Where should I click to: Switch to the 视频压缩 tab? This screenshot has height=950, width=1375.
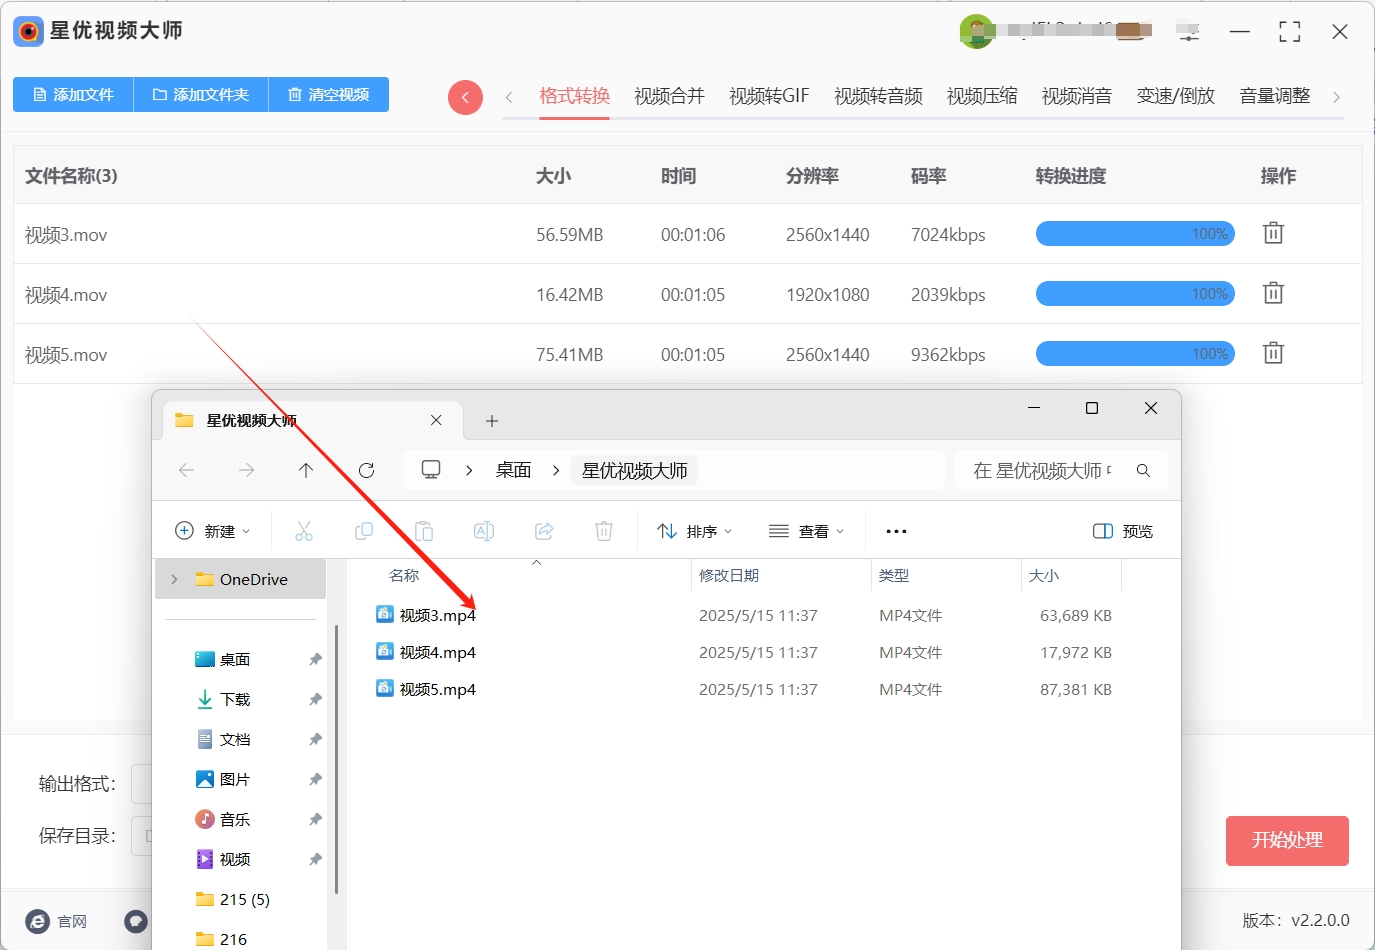click(982, 96)
